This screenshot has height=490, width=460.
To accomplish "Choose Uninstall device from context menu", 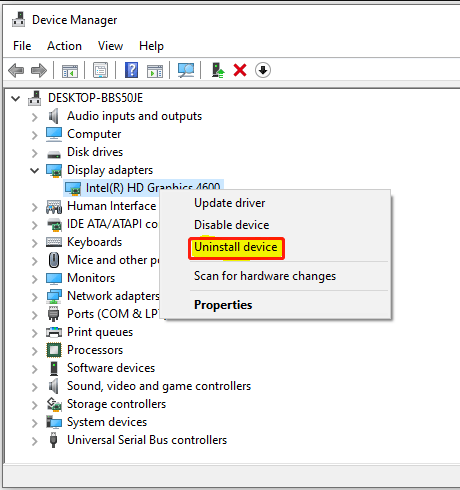I will 236,247.
